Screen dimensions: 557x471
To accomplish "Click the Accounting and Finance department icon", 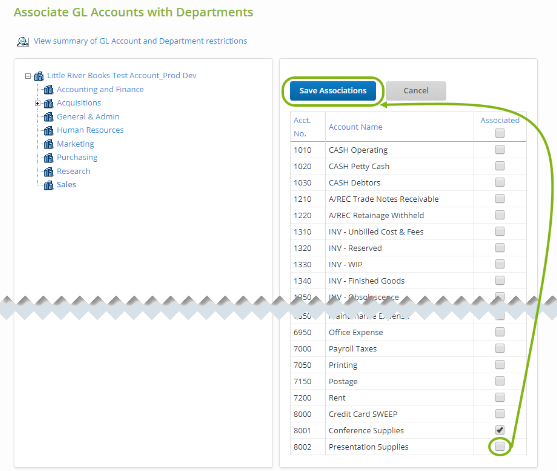I will (x=48, y=90).
